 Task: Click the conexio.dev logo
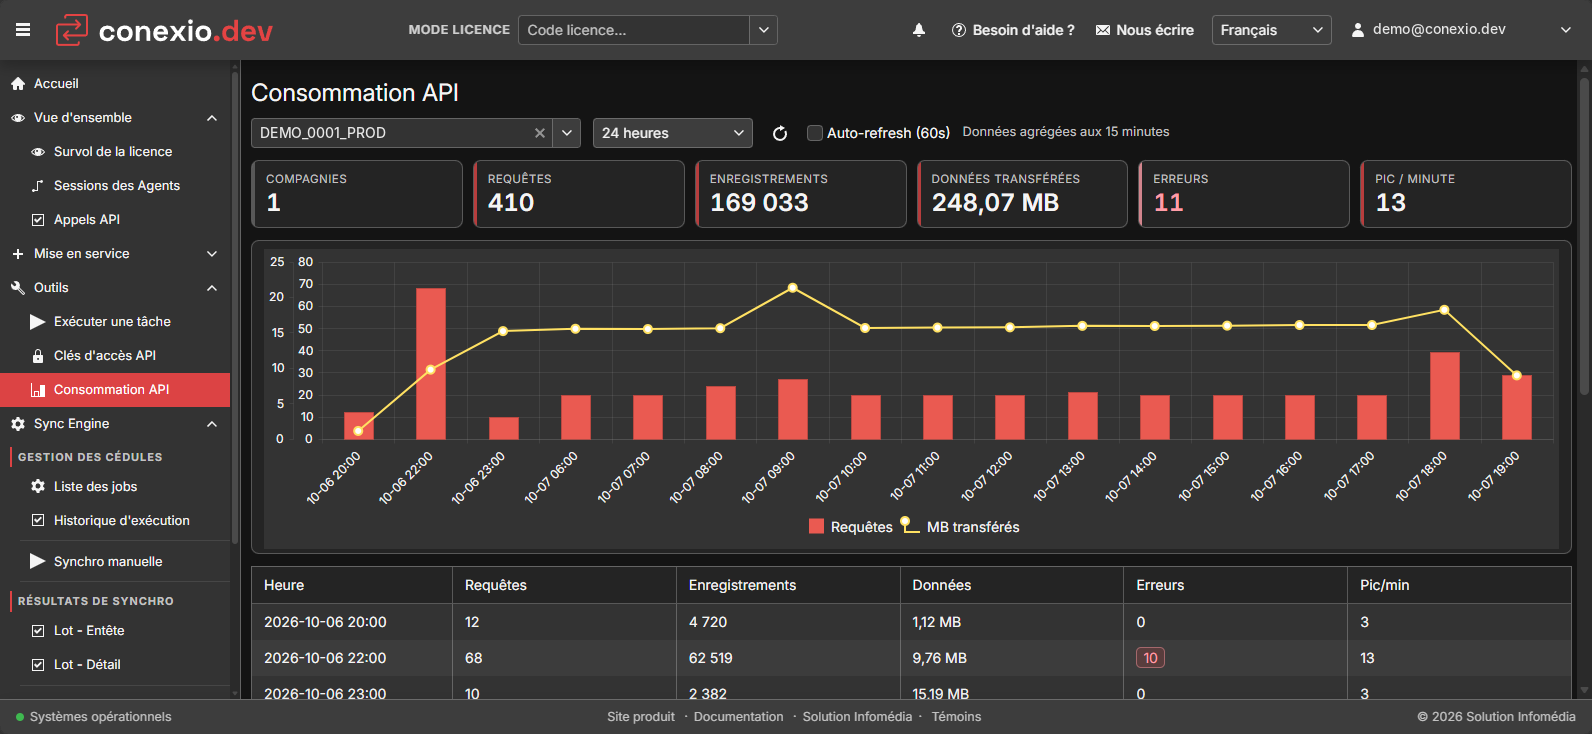click(x=164, y=30)
